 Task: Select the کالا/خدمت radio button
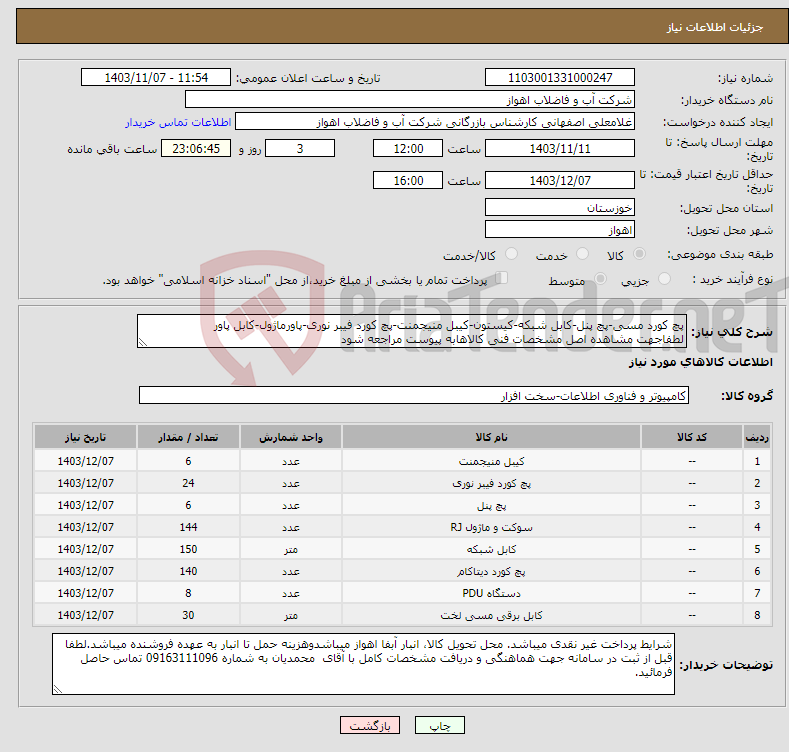(511, 254)
